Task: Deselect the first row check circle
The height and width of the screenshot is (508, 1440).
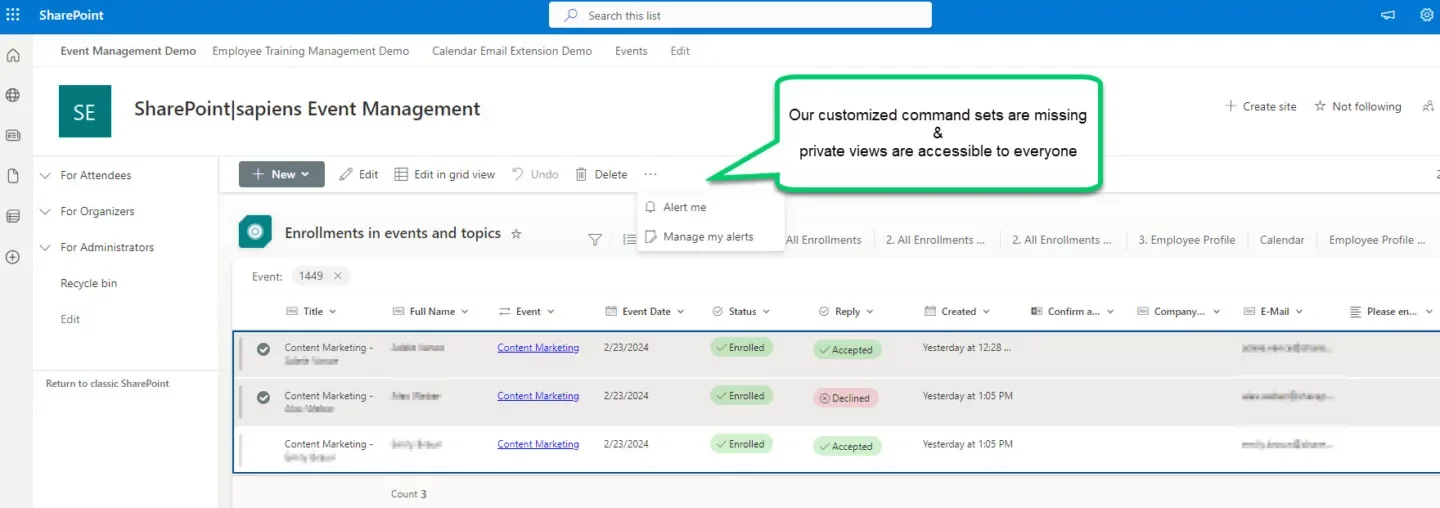Action: pyautogui.click(x=263, y=349)
